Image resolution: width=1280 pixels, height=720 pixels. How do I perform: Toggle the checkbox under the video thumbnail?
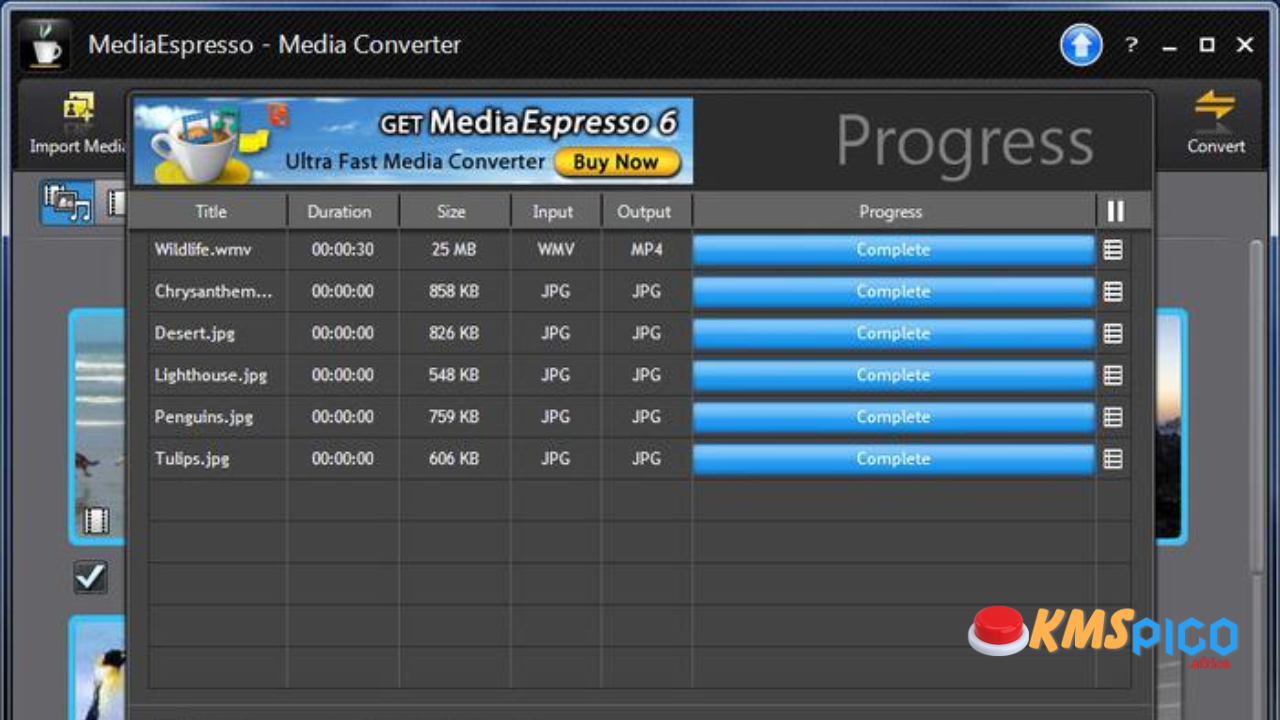pyautogui.click(x=90, y=577)
